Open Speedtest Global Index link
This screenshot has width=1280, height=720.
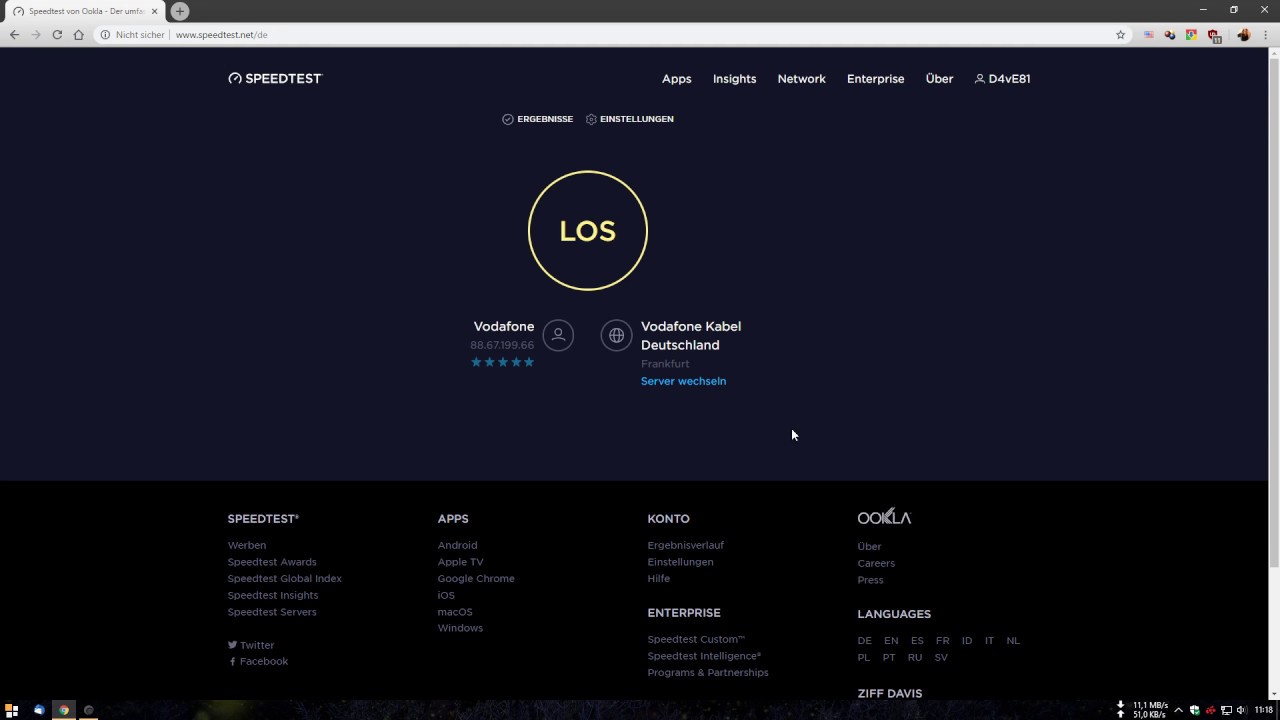tap(285, 578)
